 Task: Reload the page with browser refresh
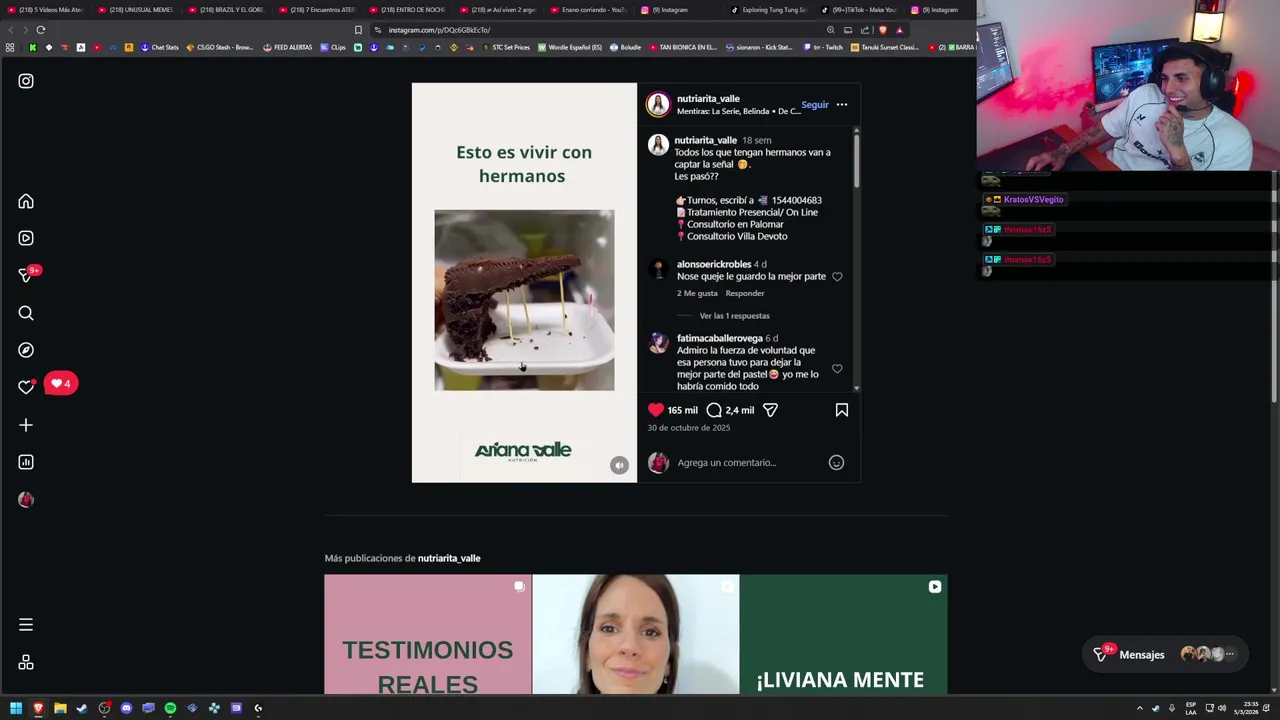pos(41,30)
